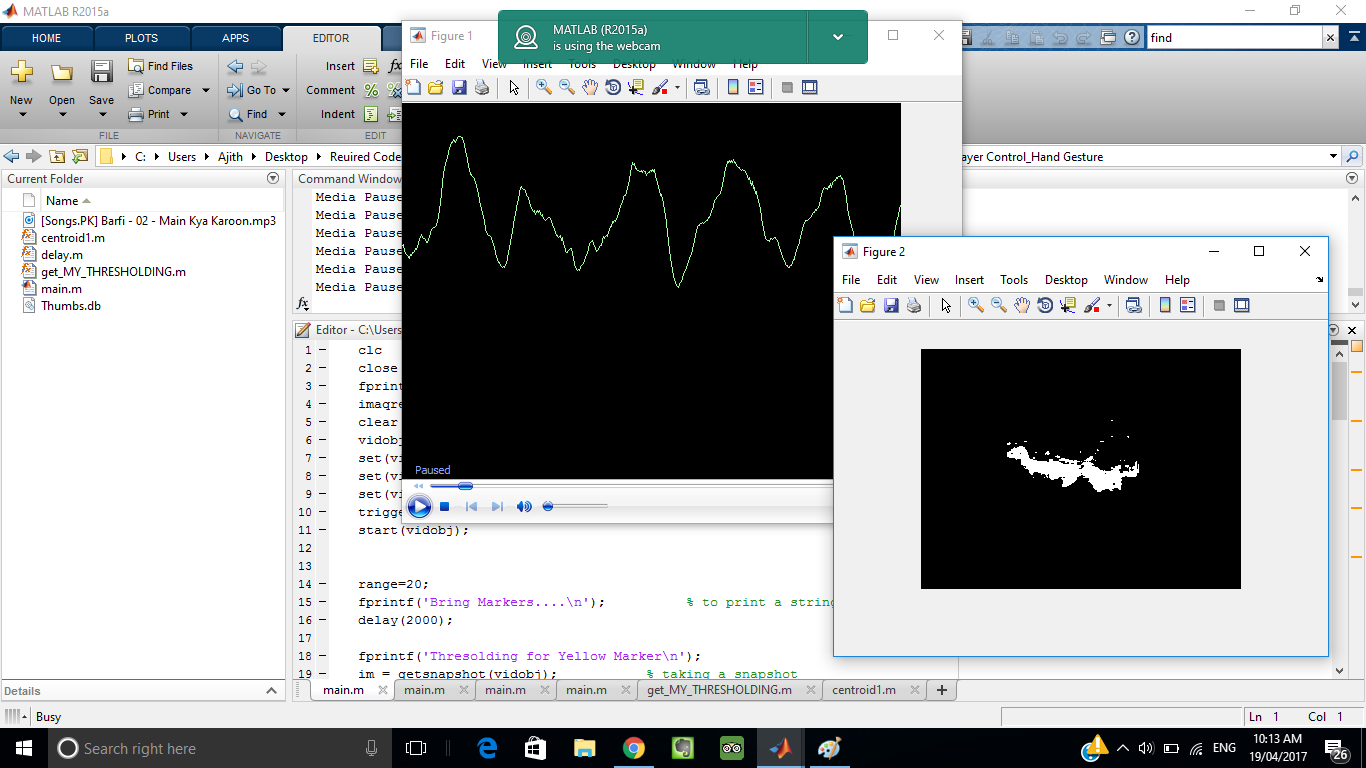1366x768 pixels.
Task: Select Edit Plot arrow in Figure 1 toolbar
Action: click(514, 88)
